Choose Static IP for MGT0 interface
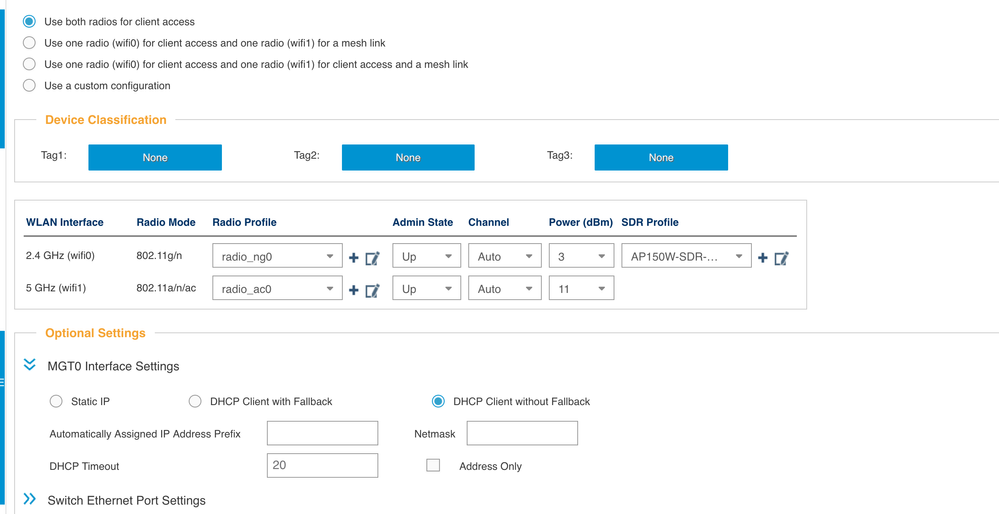The height and width of the screenshot is (514, 999). [x=57, y=402]
